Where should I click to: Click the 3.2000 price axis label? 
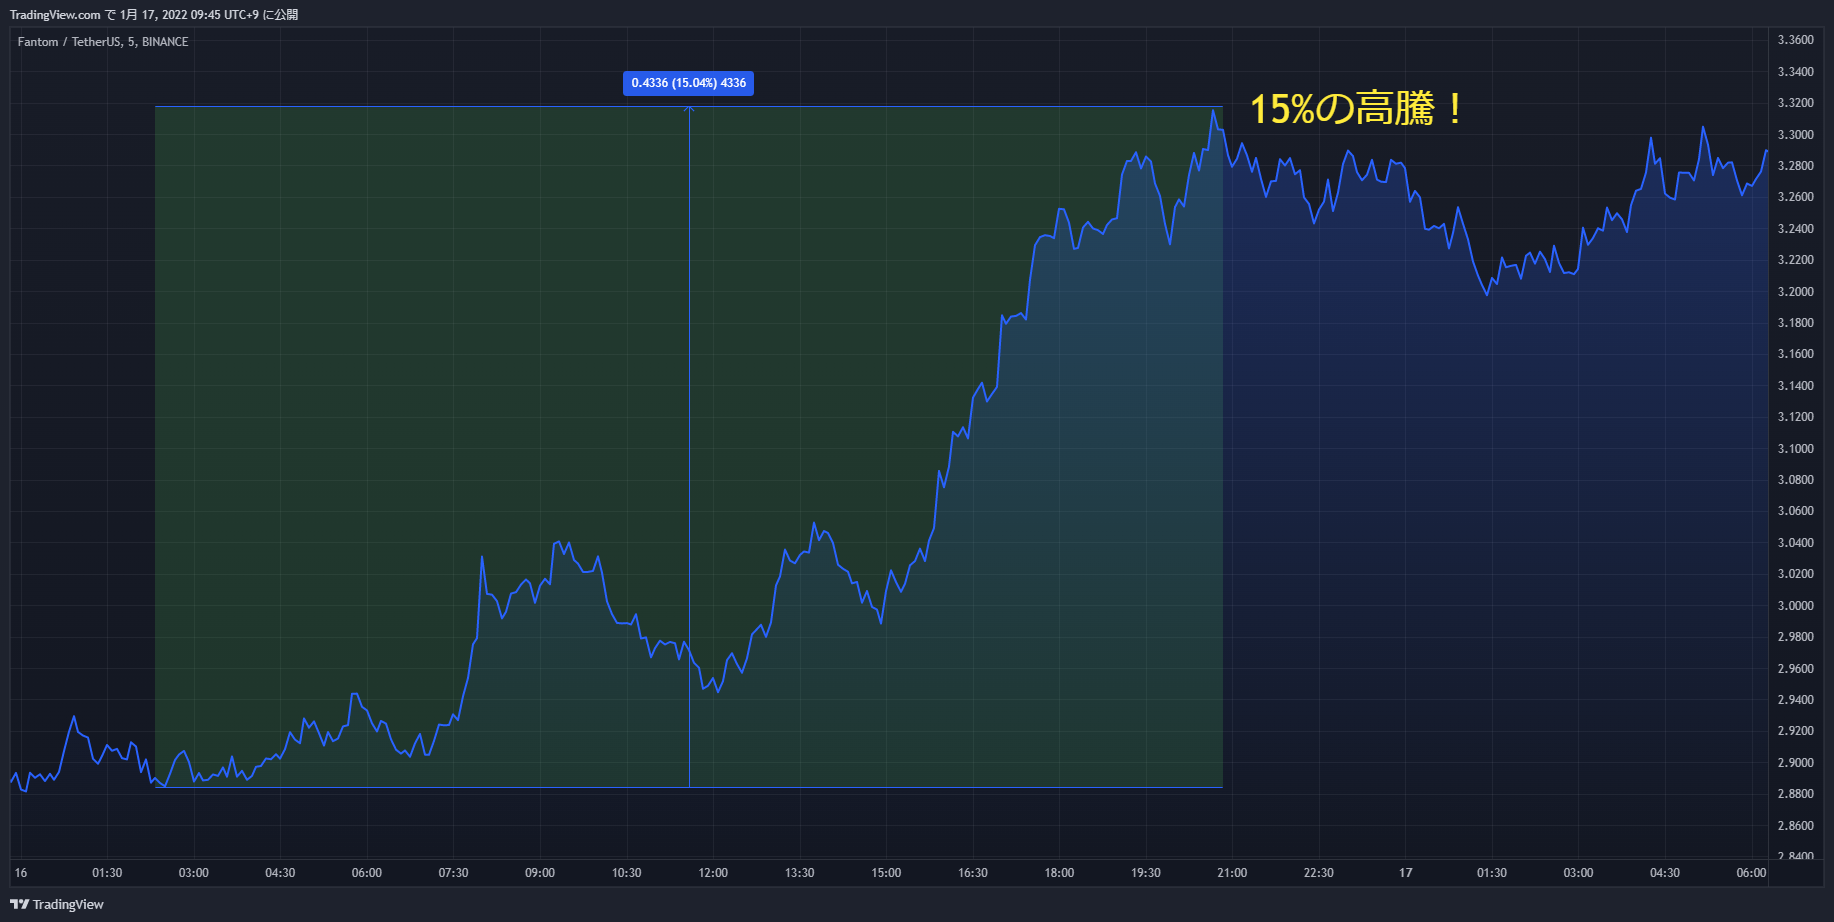[1795, 292]
